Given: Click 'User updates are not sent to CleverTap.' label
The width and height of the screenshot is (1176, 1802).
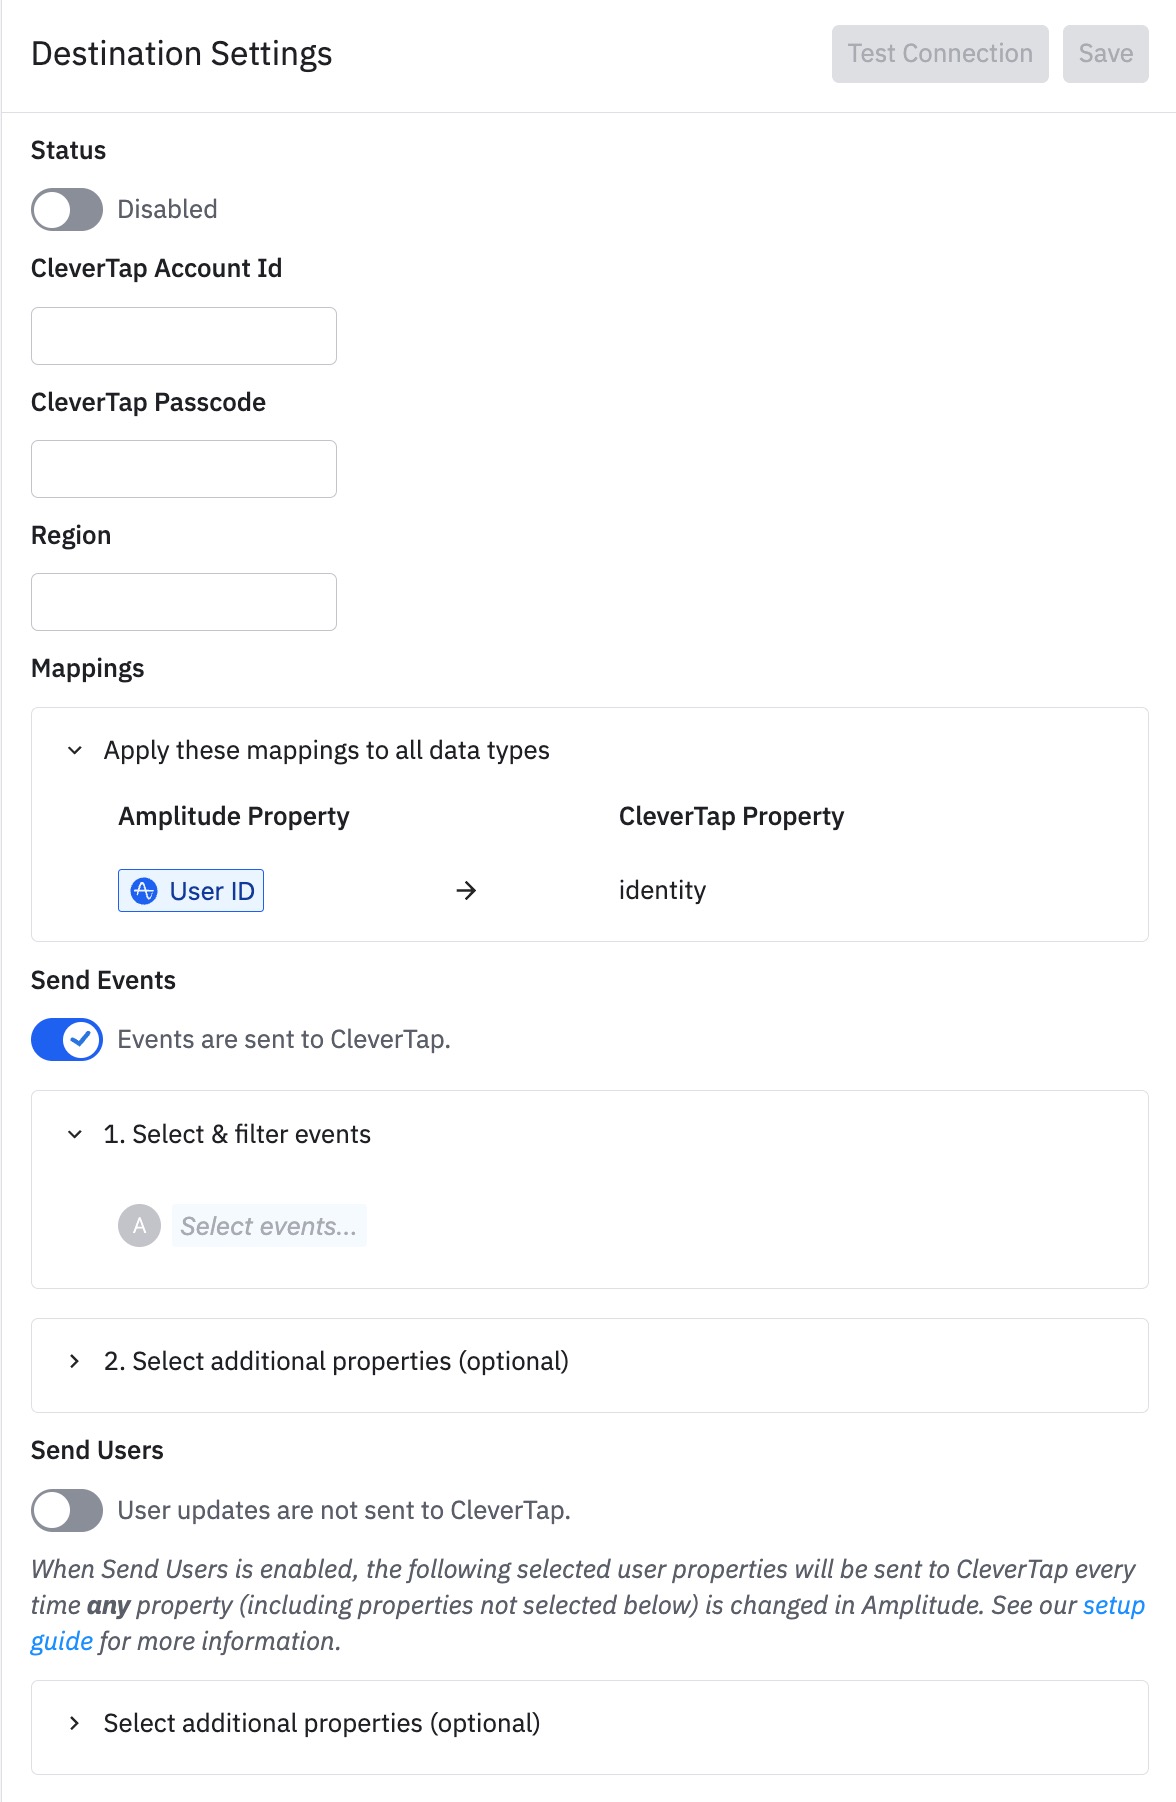Looking at the screenshot, I should [344, 1510].
